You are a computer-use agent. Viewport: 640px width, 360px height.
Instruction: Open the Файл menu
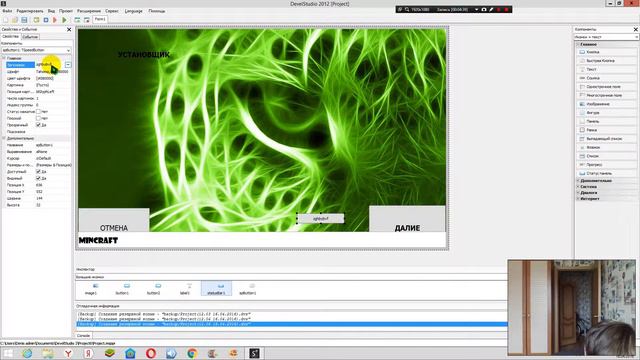(7, 11)
